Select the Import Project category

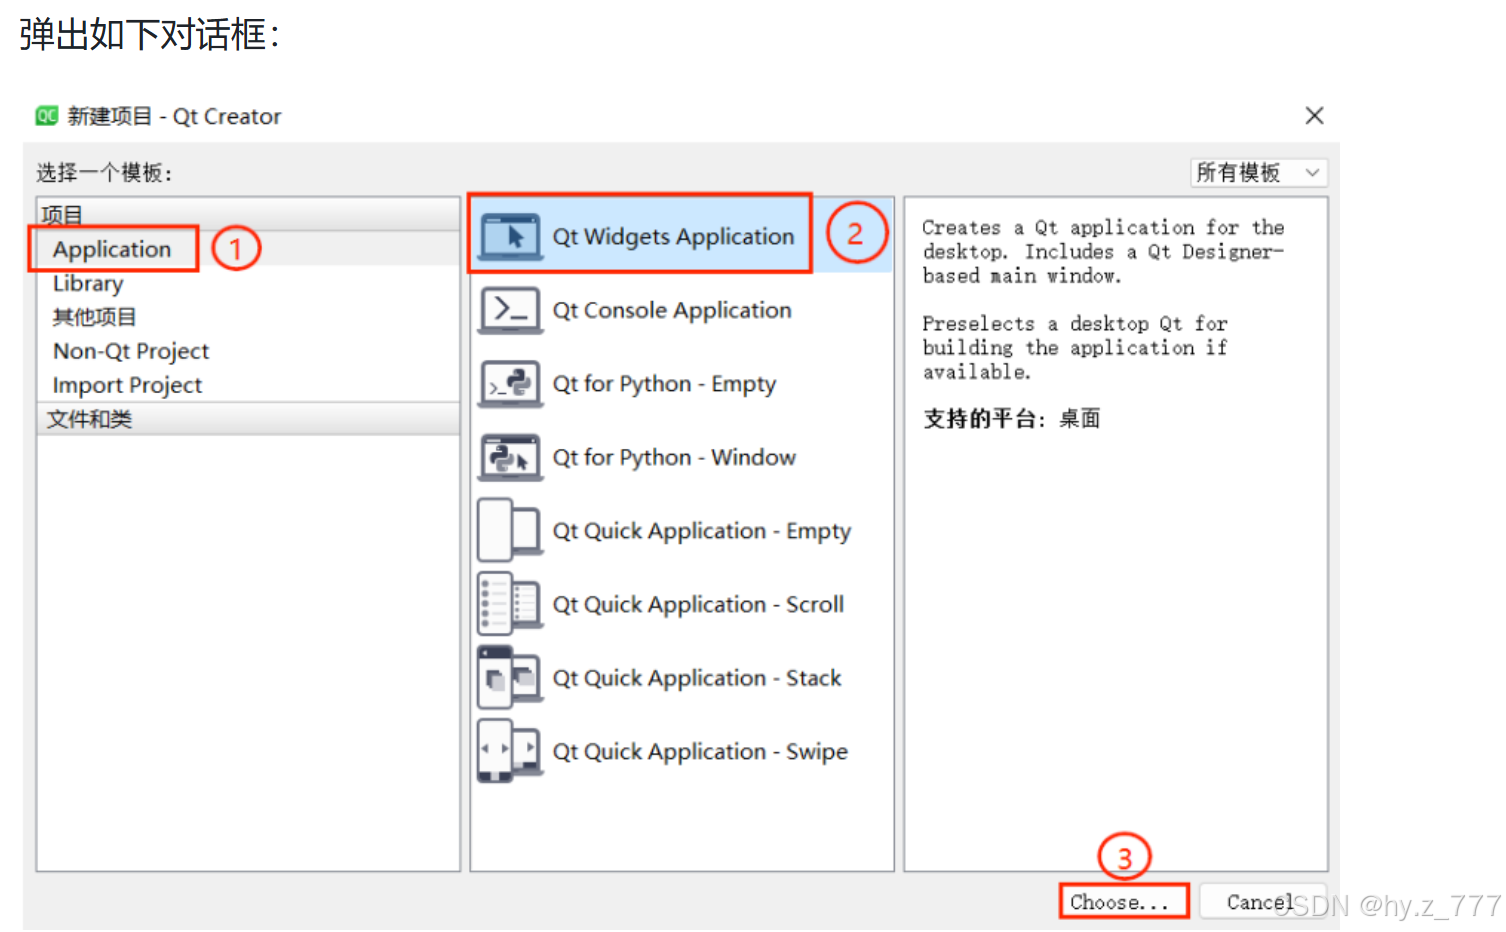[127, 385]
